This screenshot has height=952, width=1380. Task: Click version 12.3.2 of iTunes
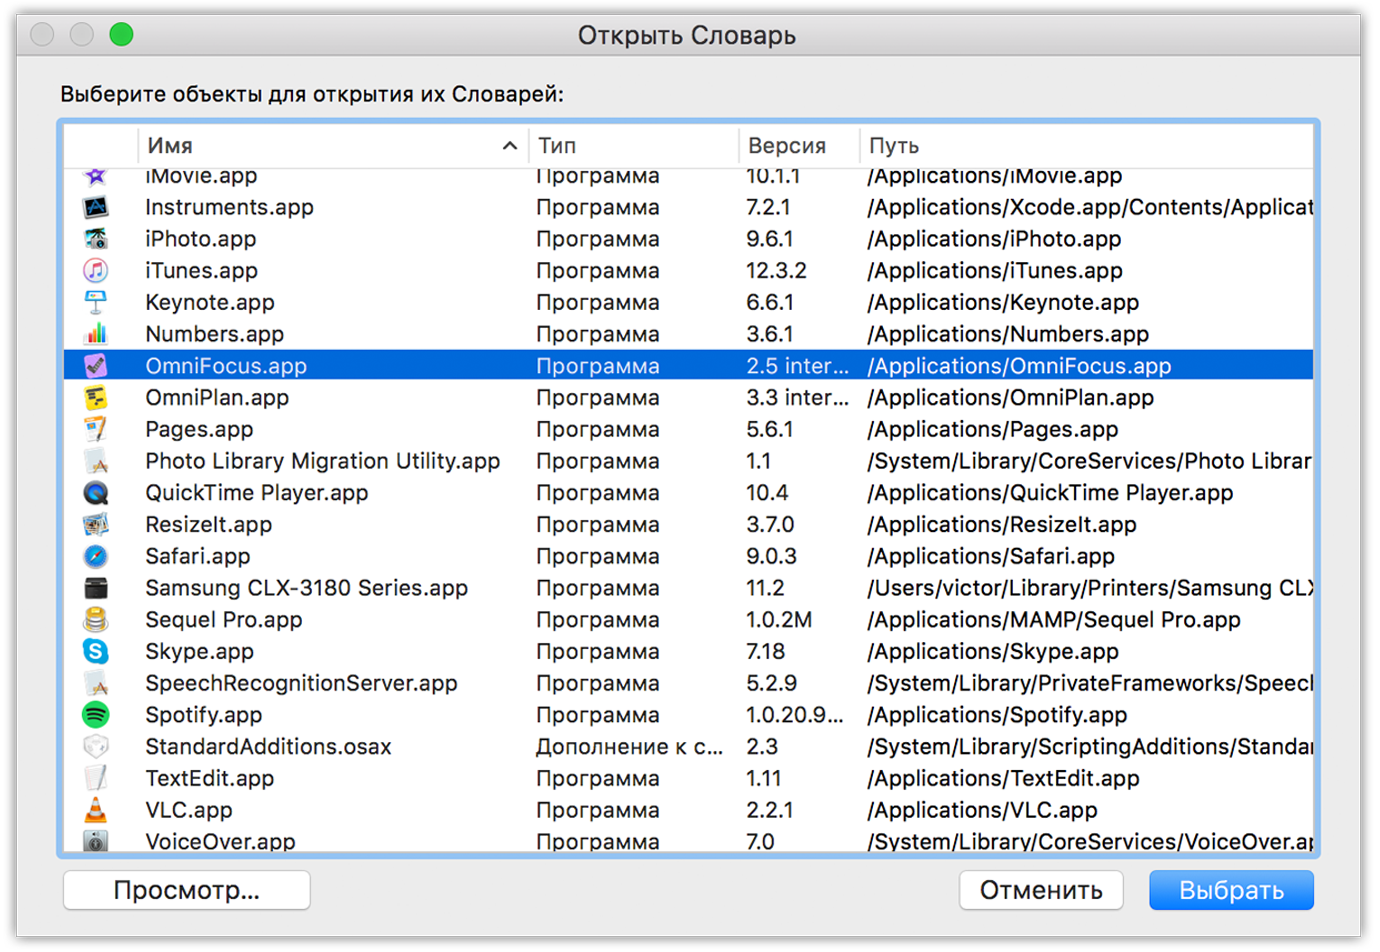[x=776, y=270]
